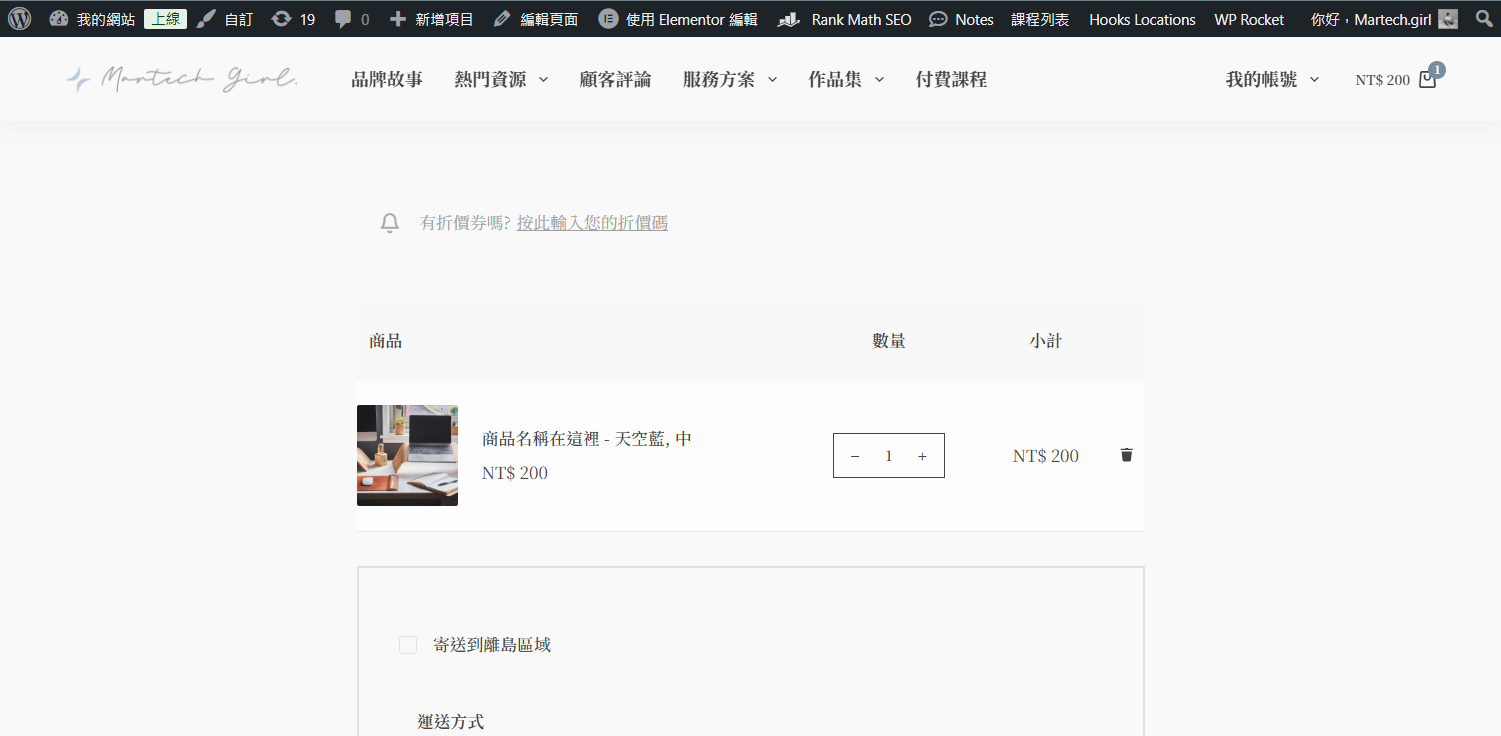Viewport: 1501px width, 736px height.
Task: Enable the 寄送到離島區域 checkbox
Action: coord(408,645)
